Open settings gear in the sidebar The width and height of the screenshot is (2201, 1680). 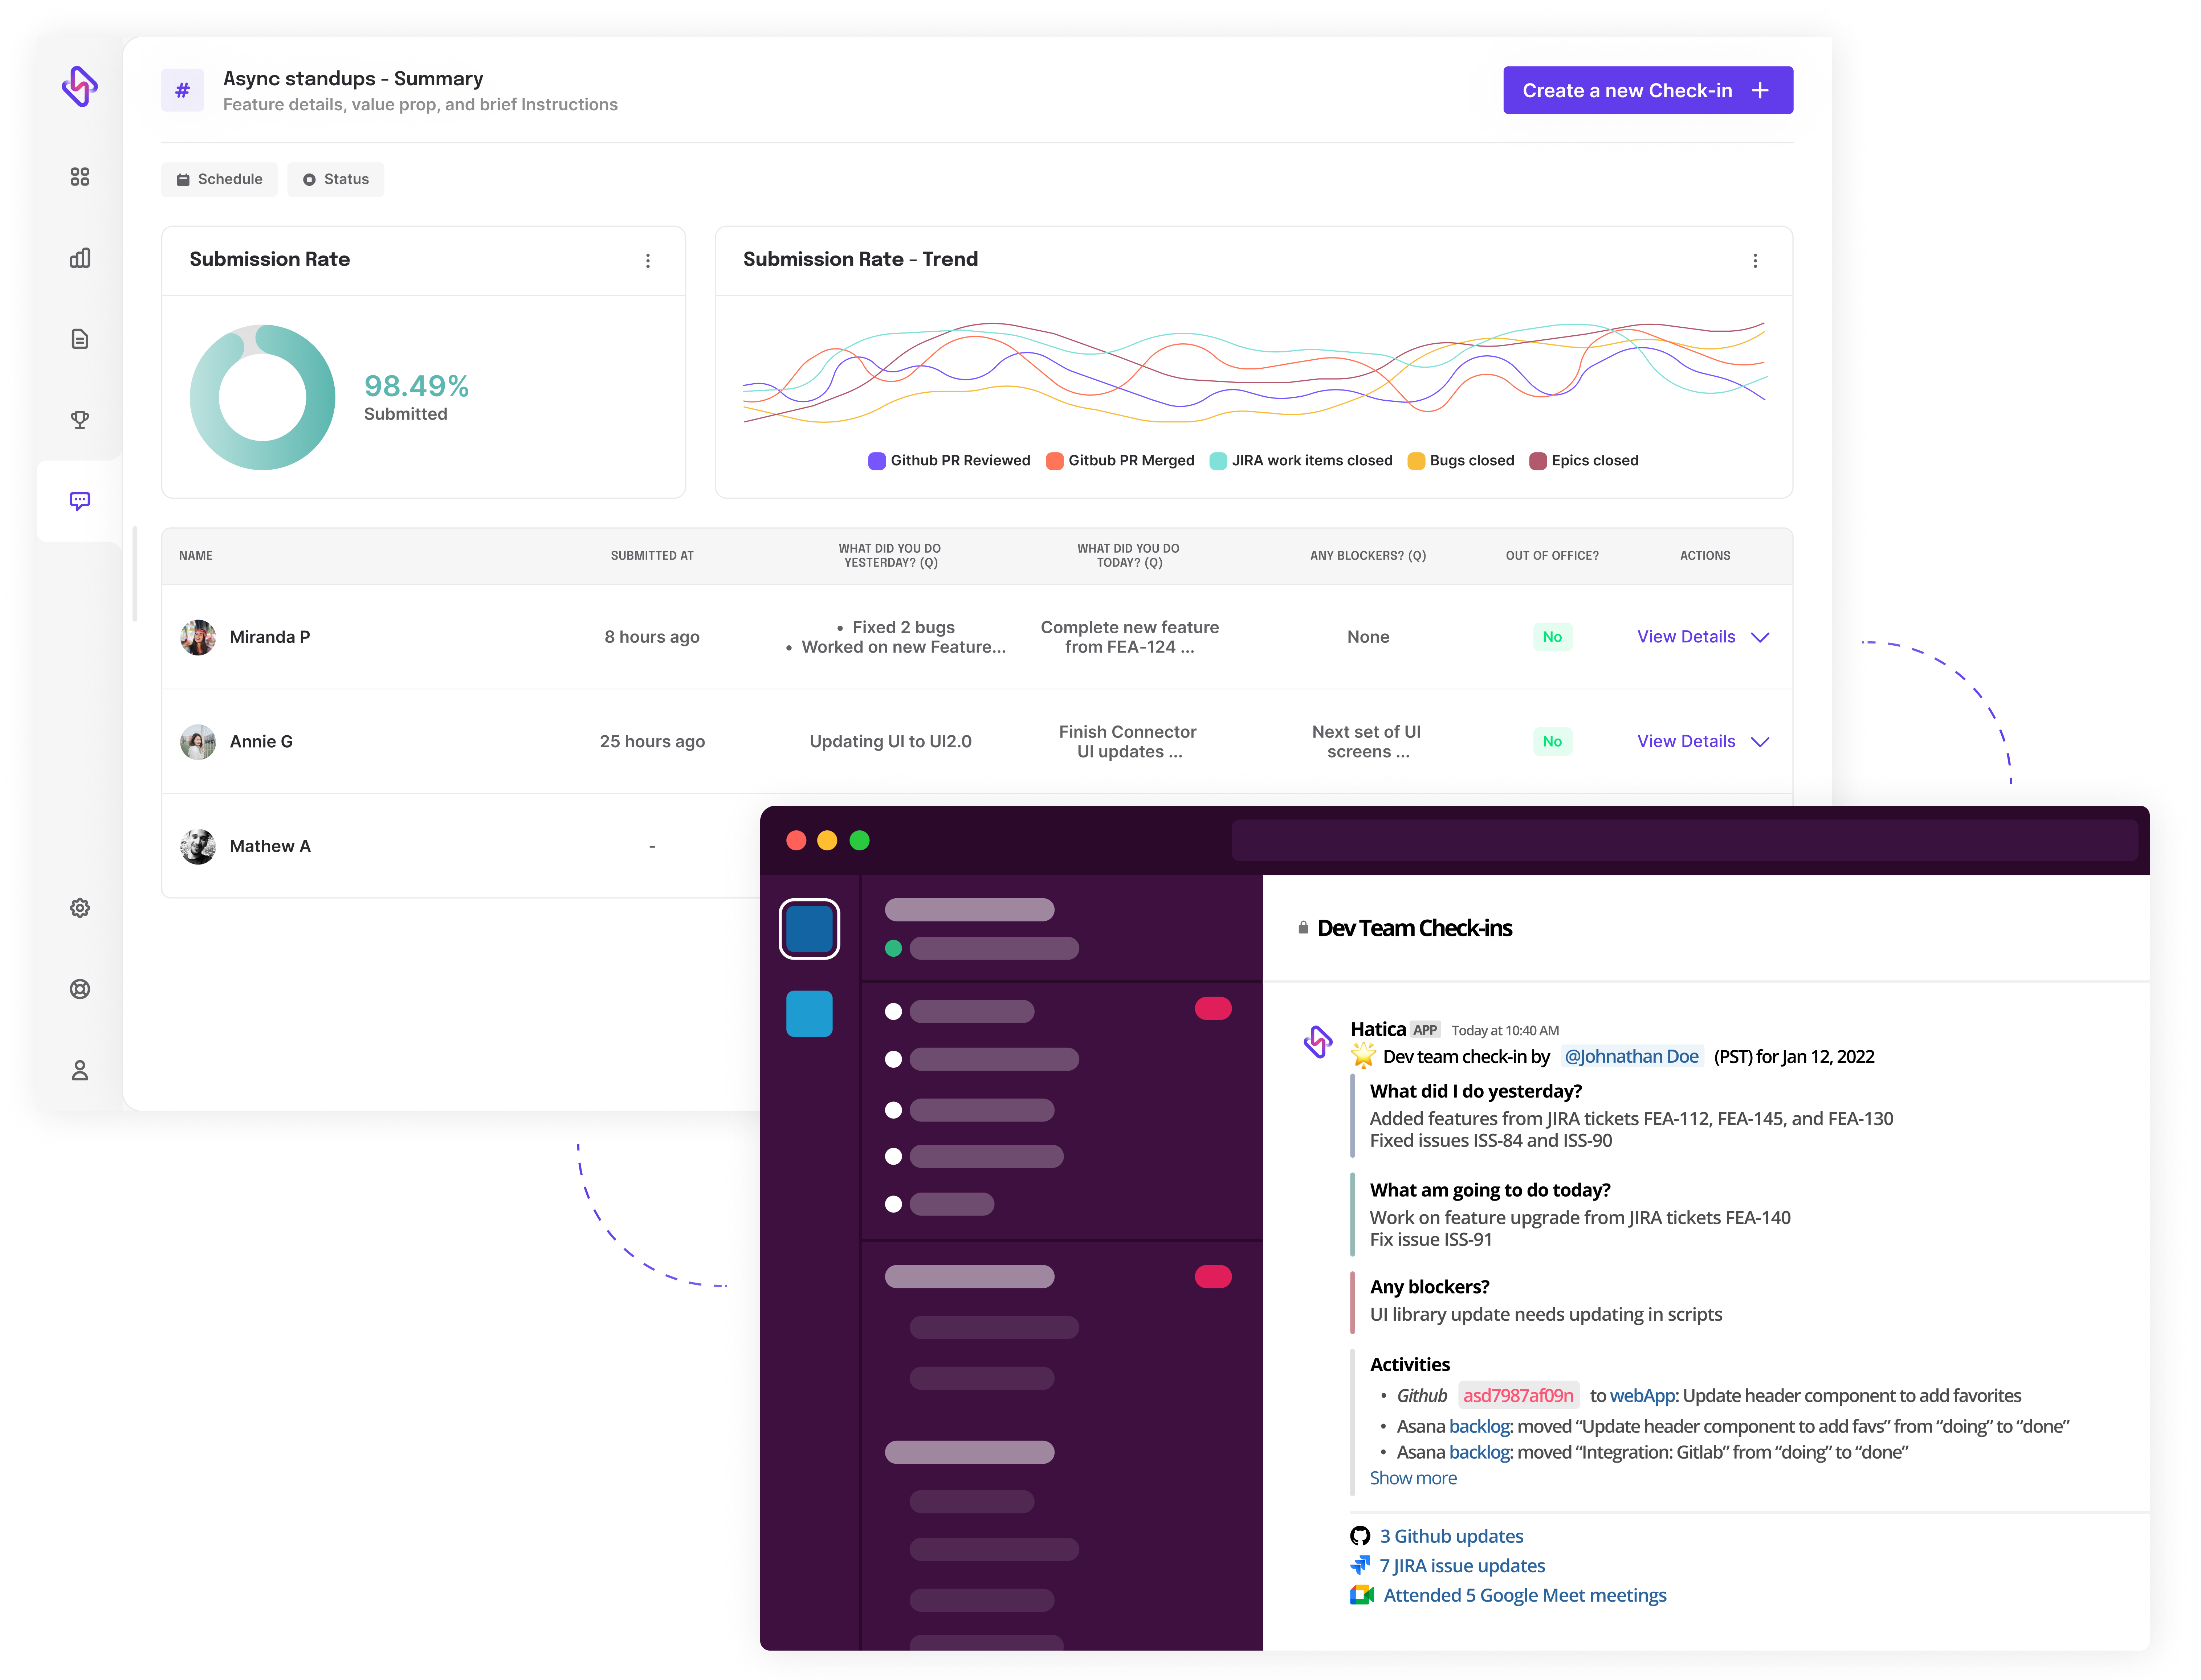[x=80, y=908]
